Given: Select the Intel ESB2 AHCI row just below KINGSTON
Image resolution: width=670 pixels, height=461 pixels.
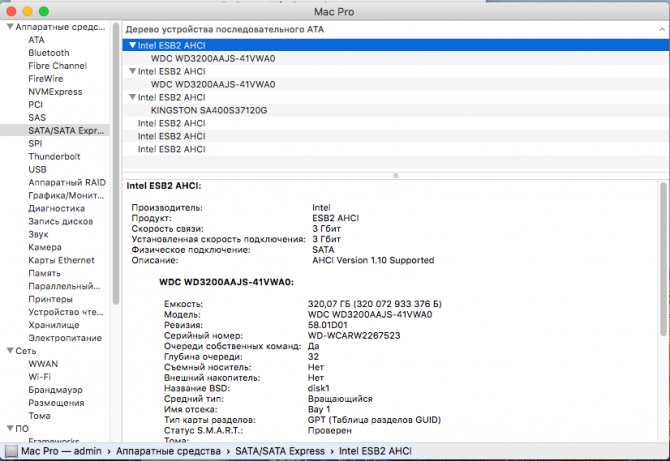Looking at the screenshot, I should tap(396, 123).
